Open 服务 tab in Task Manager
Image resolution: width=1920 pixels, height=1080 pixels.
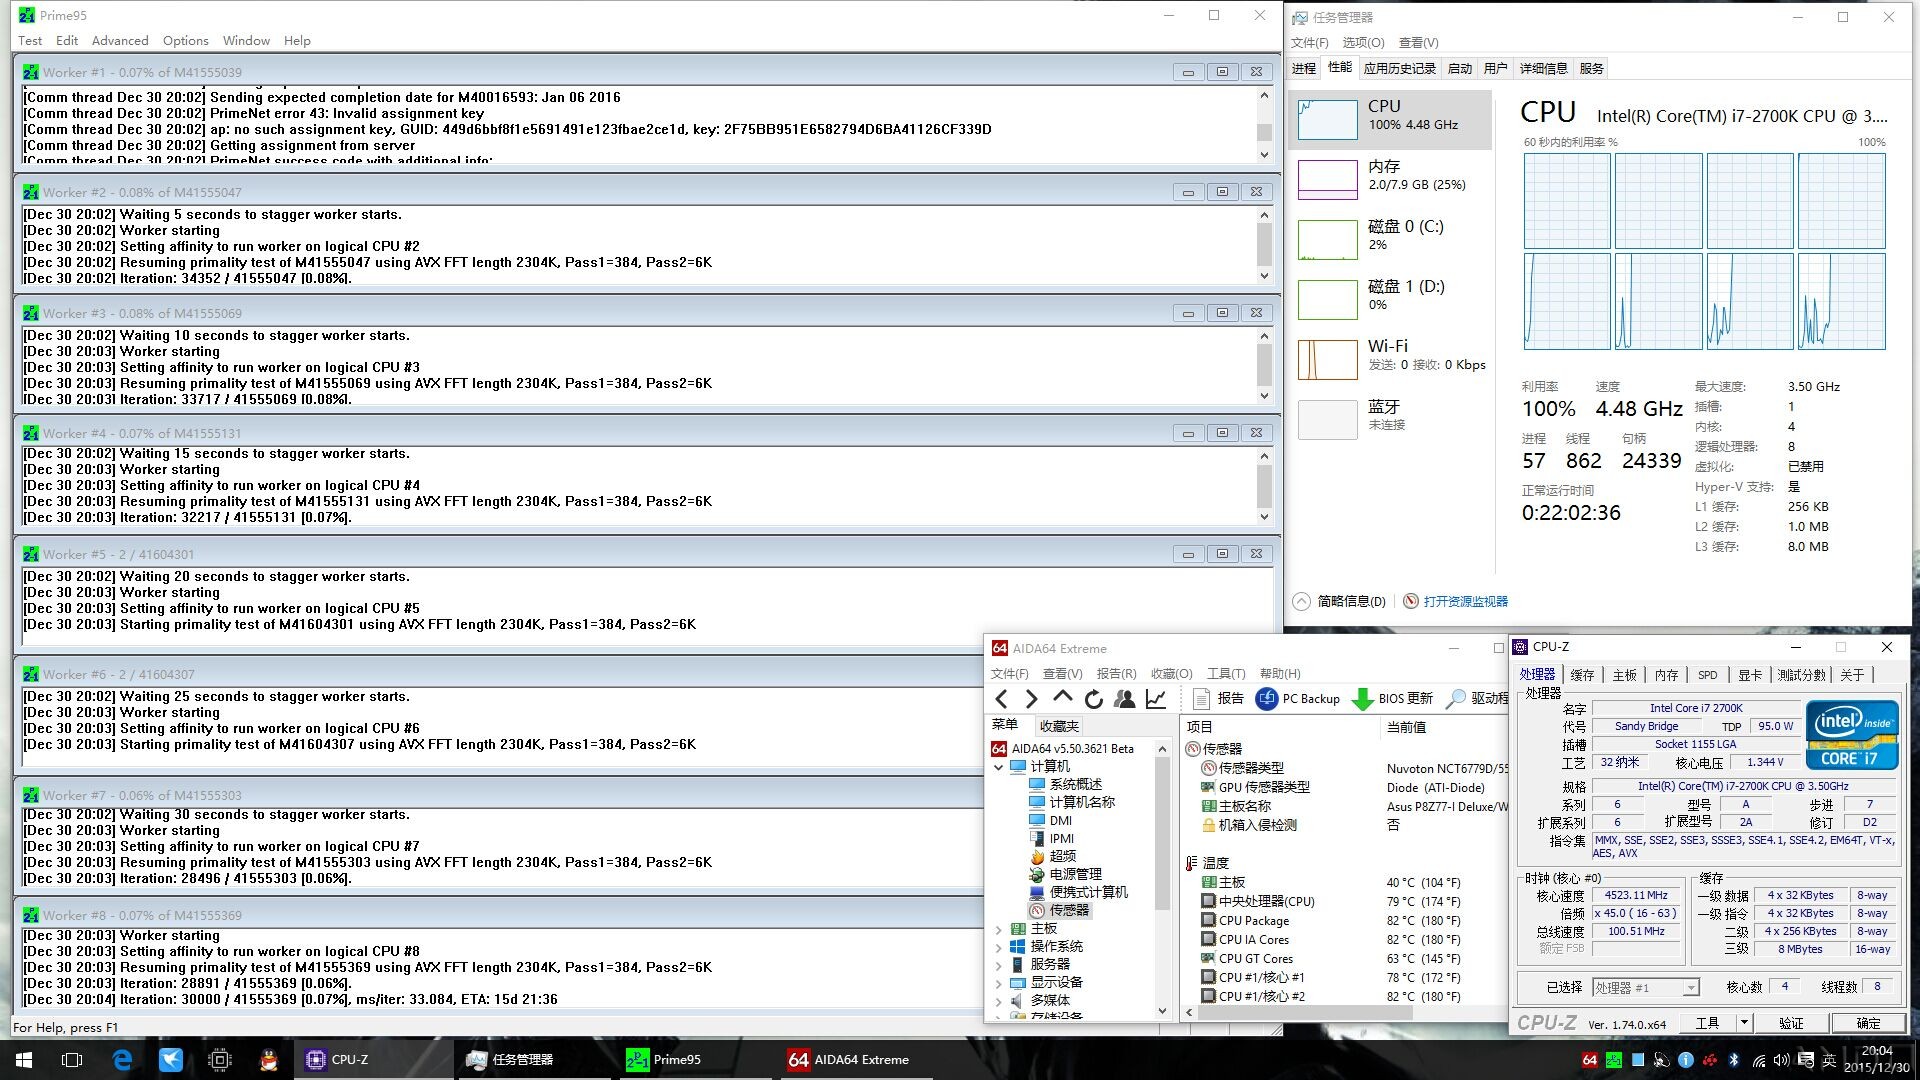(1591, 68)
